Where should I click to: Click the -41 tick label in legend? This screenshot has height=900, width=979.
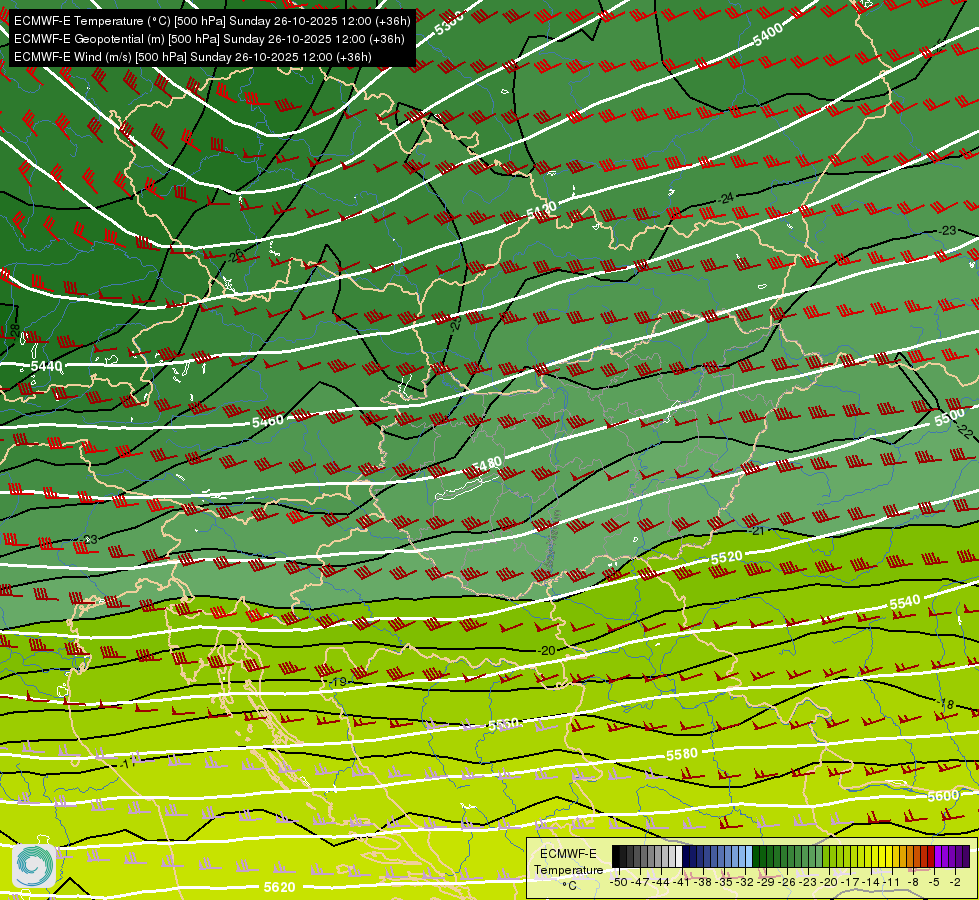(x=682, y=882)
